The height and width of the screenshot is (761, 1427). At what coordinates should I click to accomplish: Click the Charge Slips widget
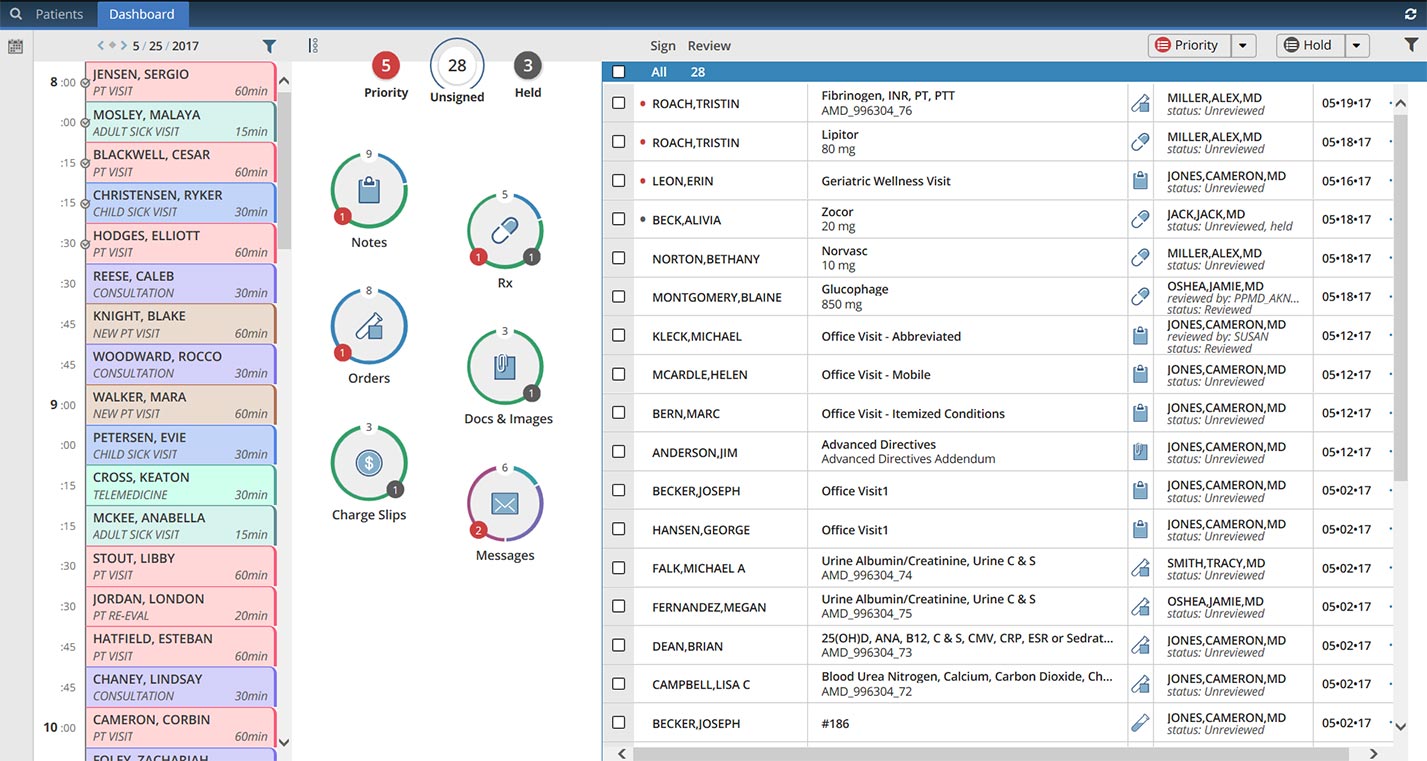pos(369,463)
